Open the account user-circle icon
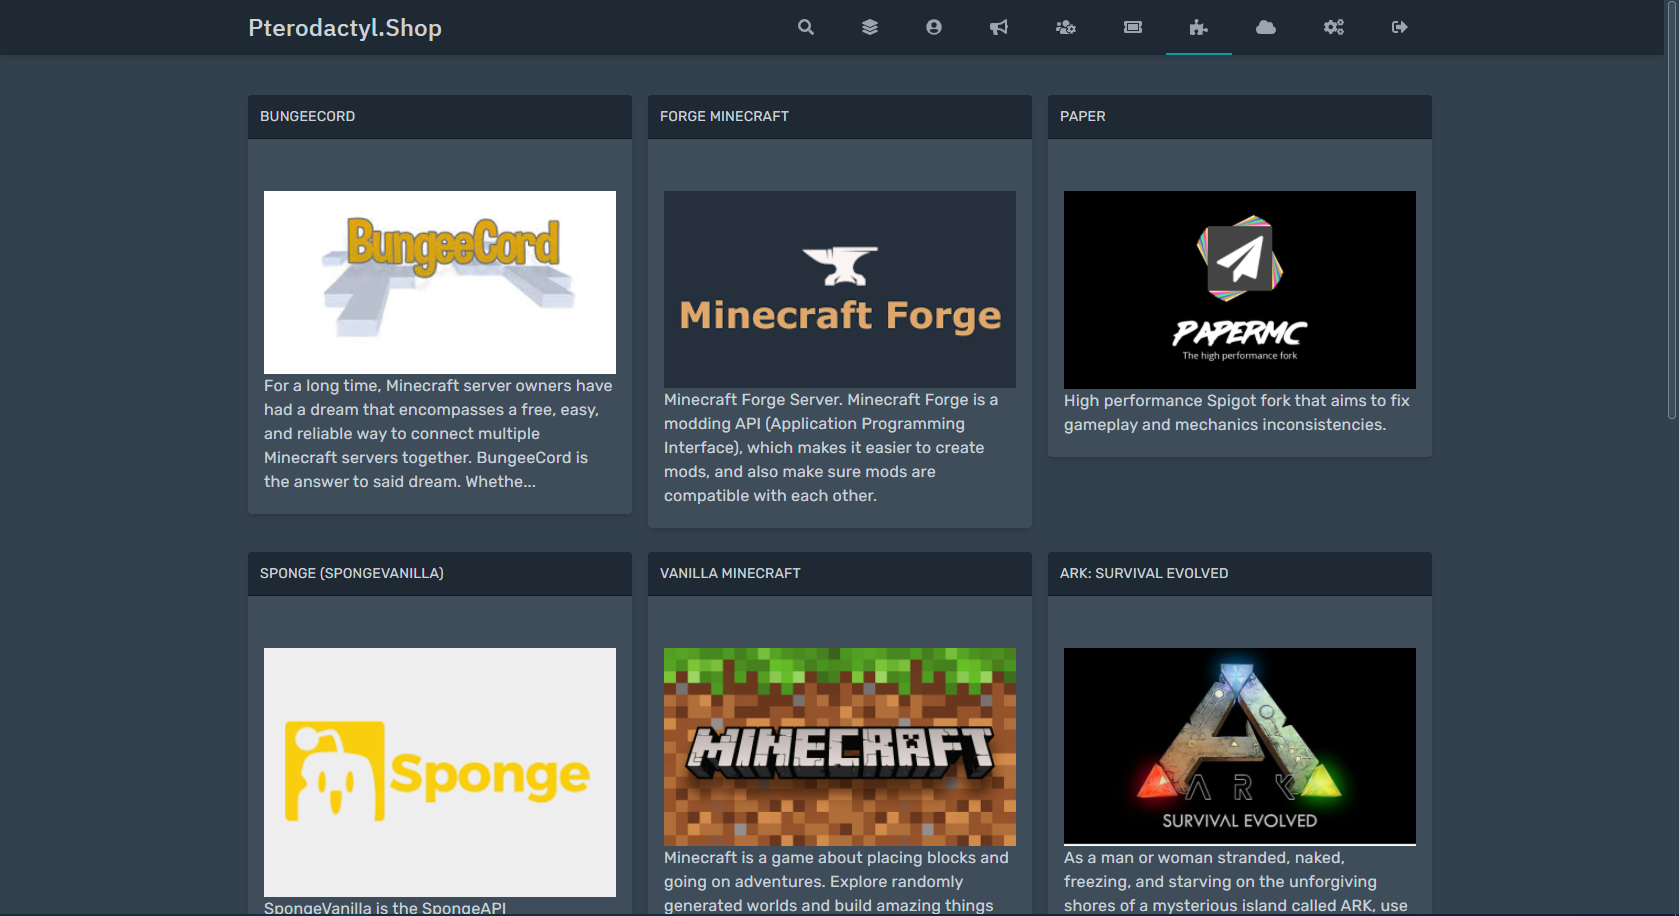Viewport: 1679px width, 916px height. [933, 27]
